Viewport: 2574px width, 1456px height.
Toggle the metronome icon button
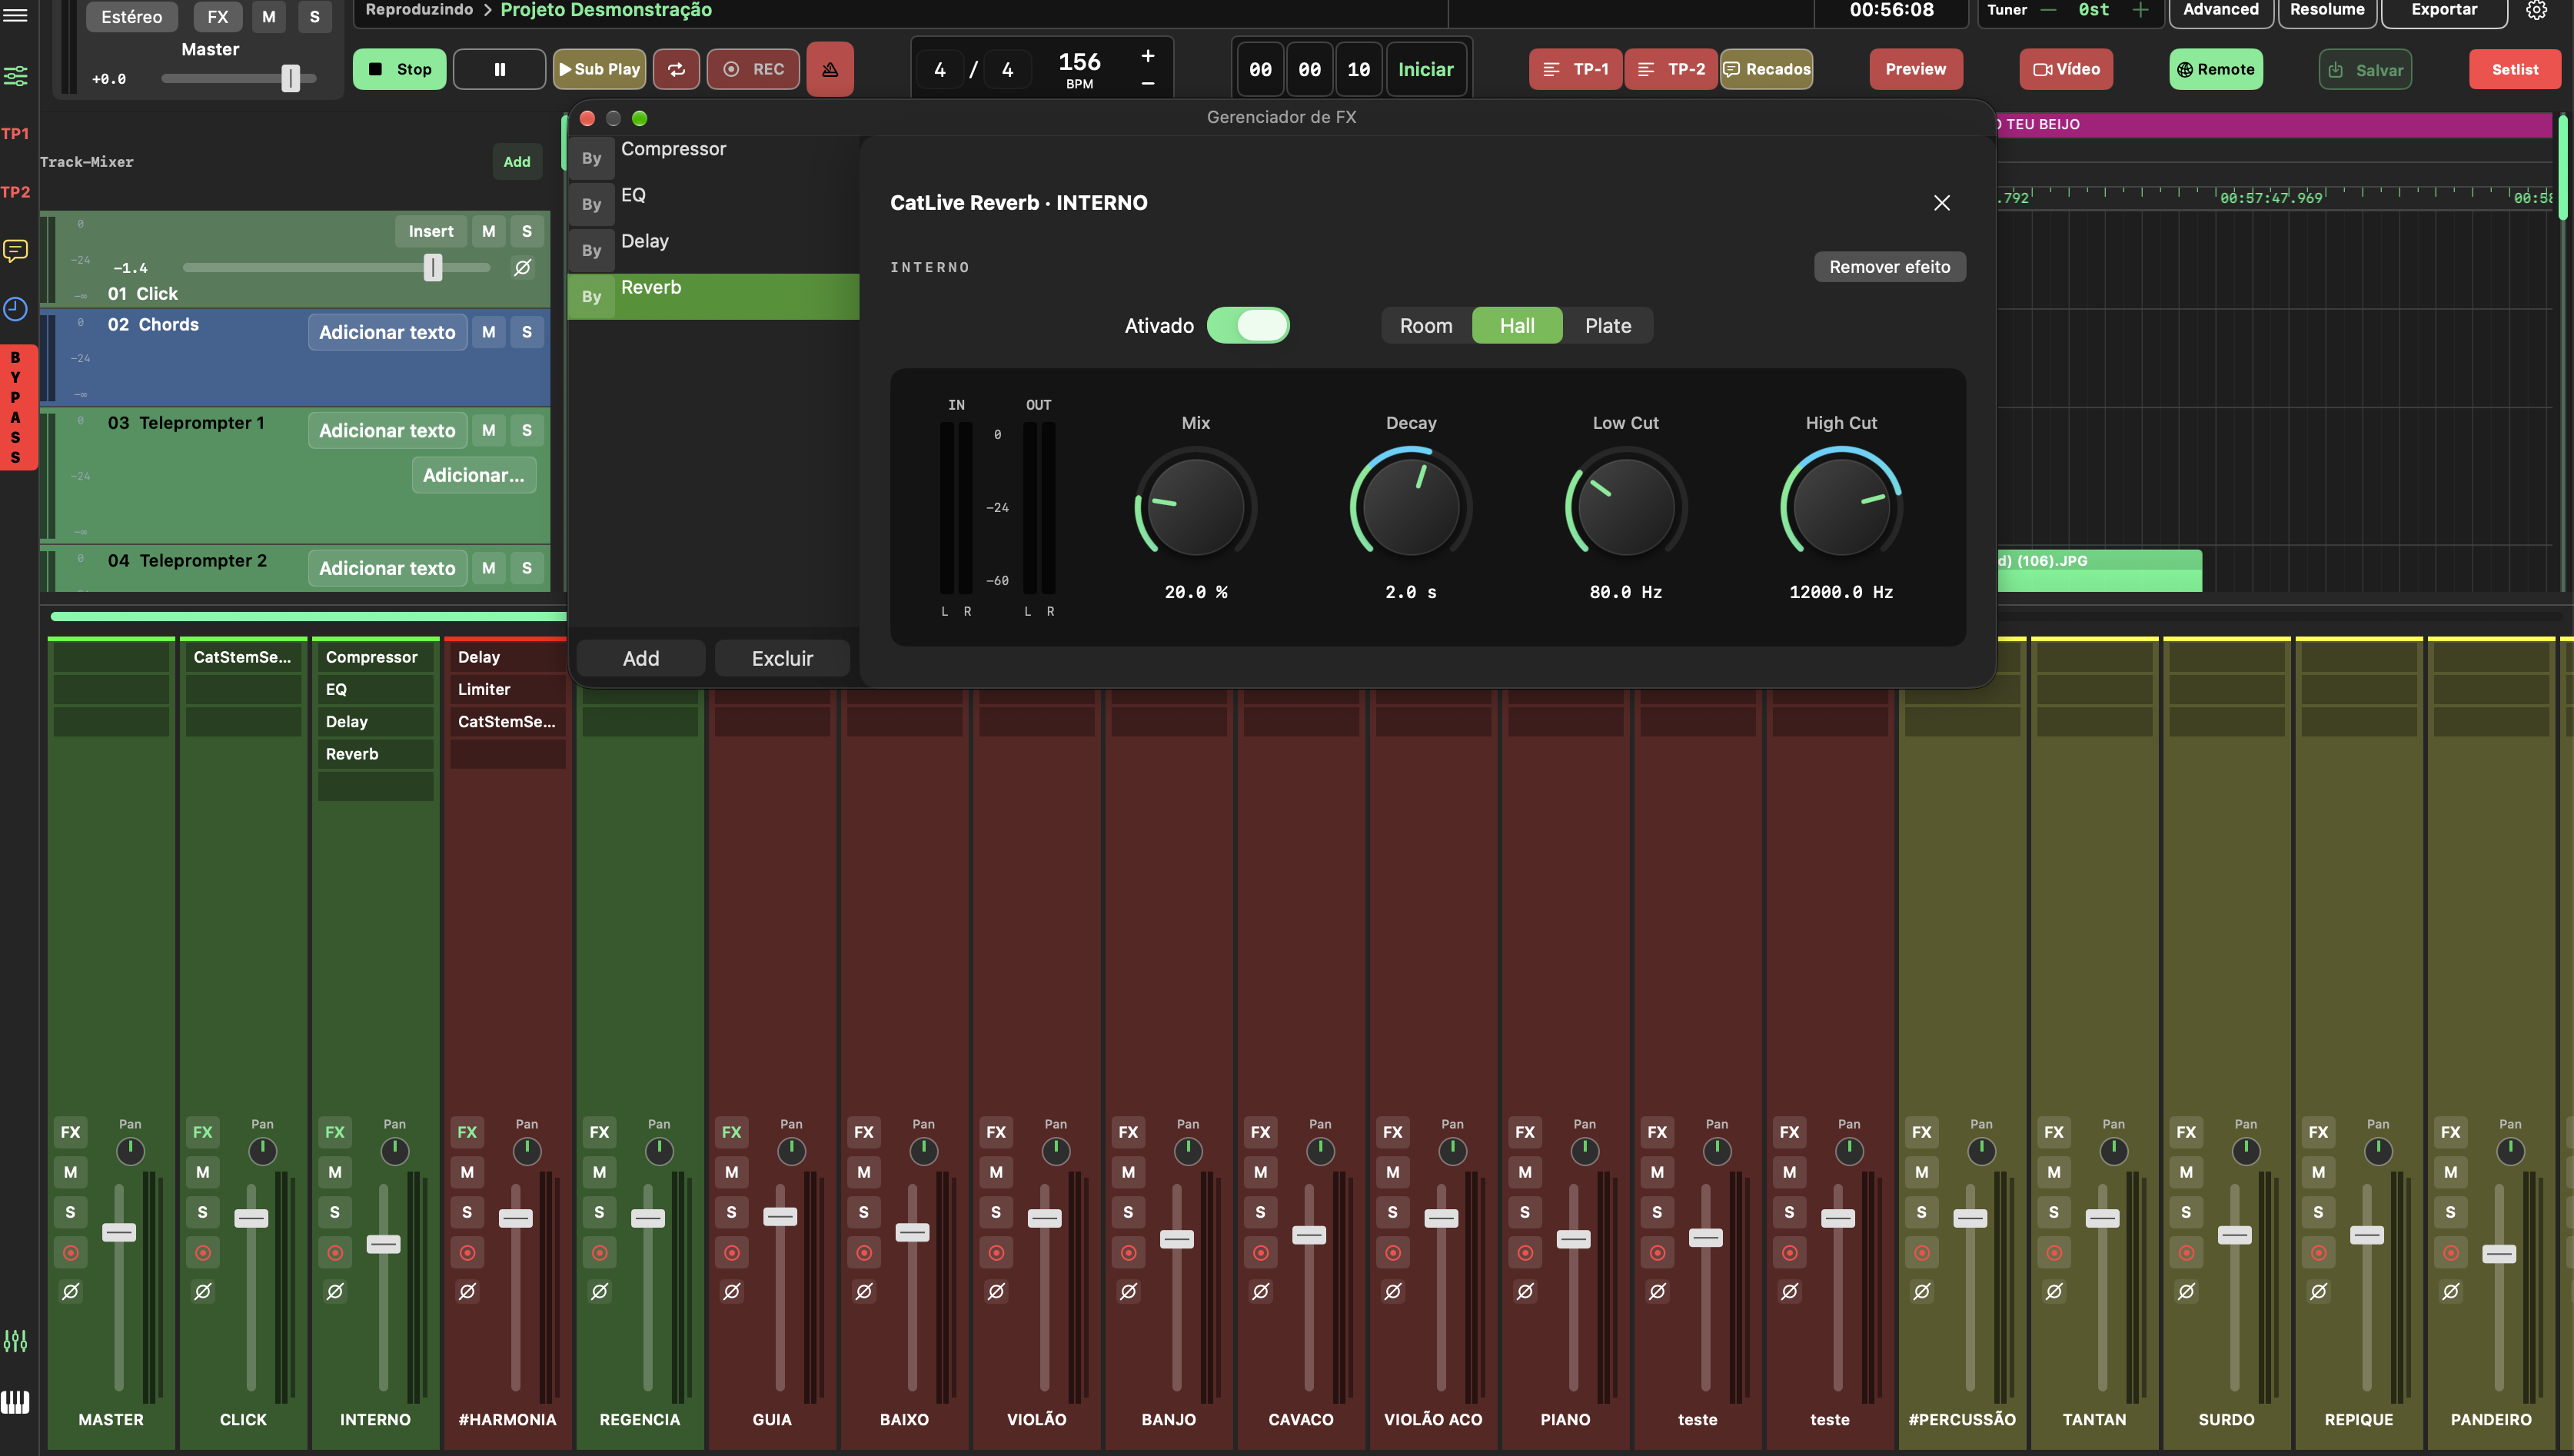click(829, 69)
